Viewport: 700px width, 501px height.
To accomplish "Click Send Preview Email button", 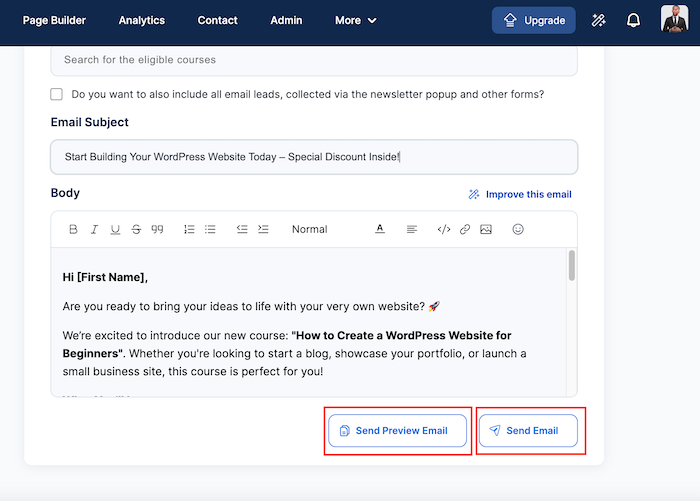I will [x=397, y=431].
